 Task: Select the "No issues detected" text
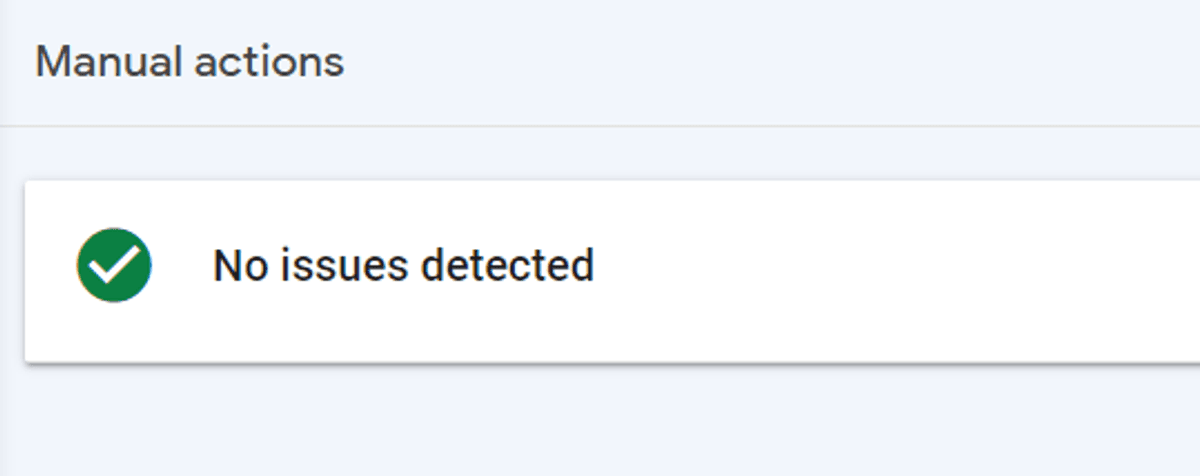404,266
